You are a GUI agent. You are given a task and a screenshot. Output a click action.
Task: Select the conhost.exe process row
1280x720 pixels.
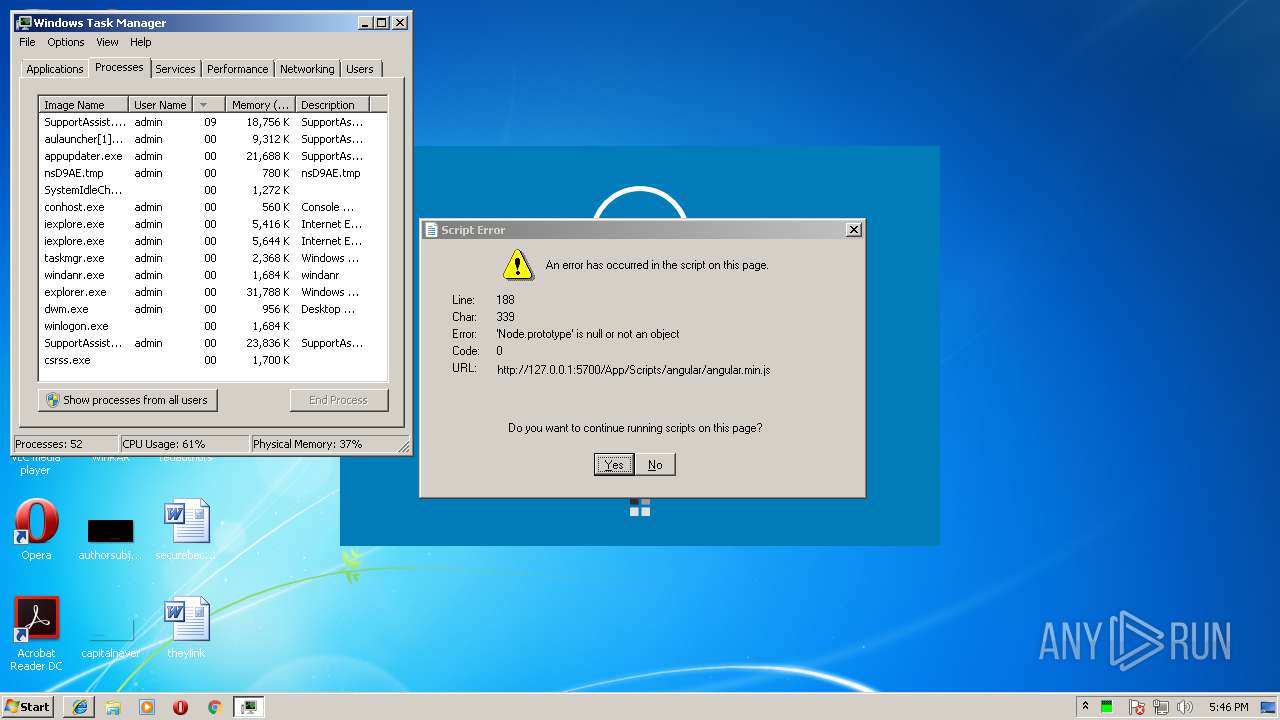point(213,207)
